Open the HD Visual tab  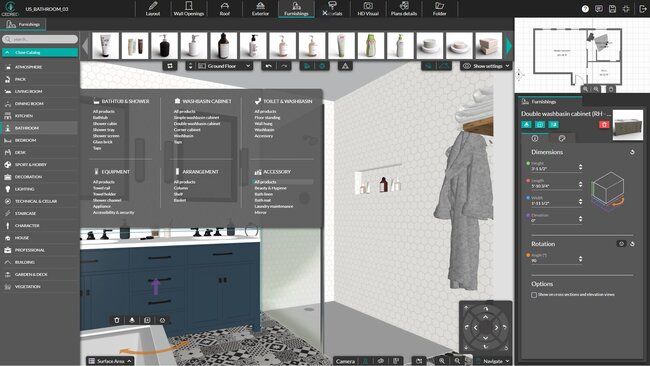coord(368,9)
